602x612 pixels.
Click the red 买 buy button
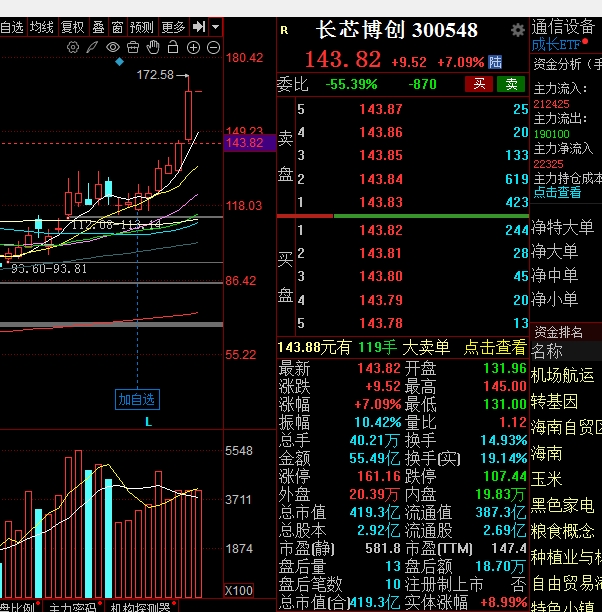click(479, 84)
